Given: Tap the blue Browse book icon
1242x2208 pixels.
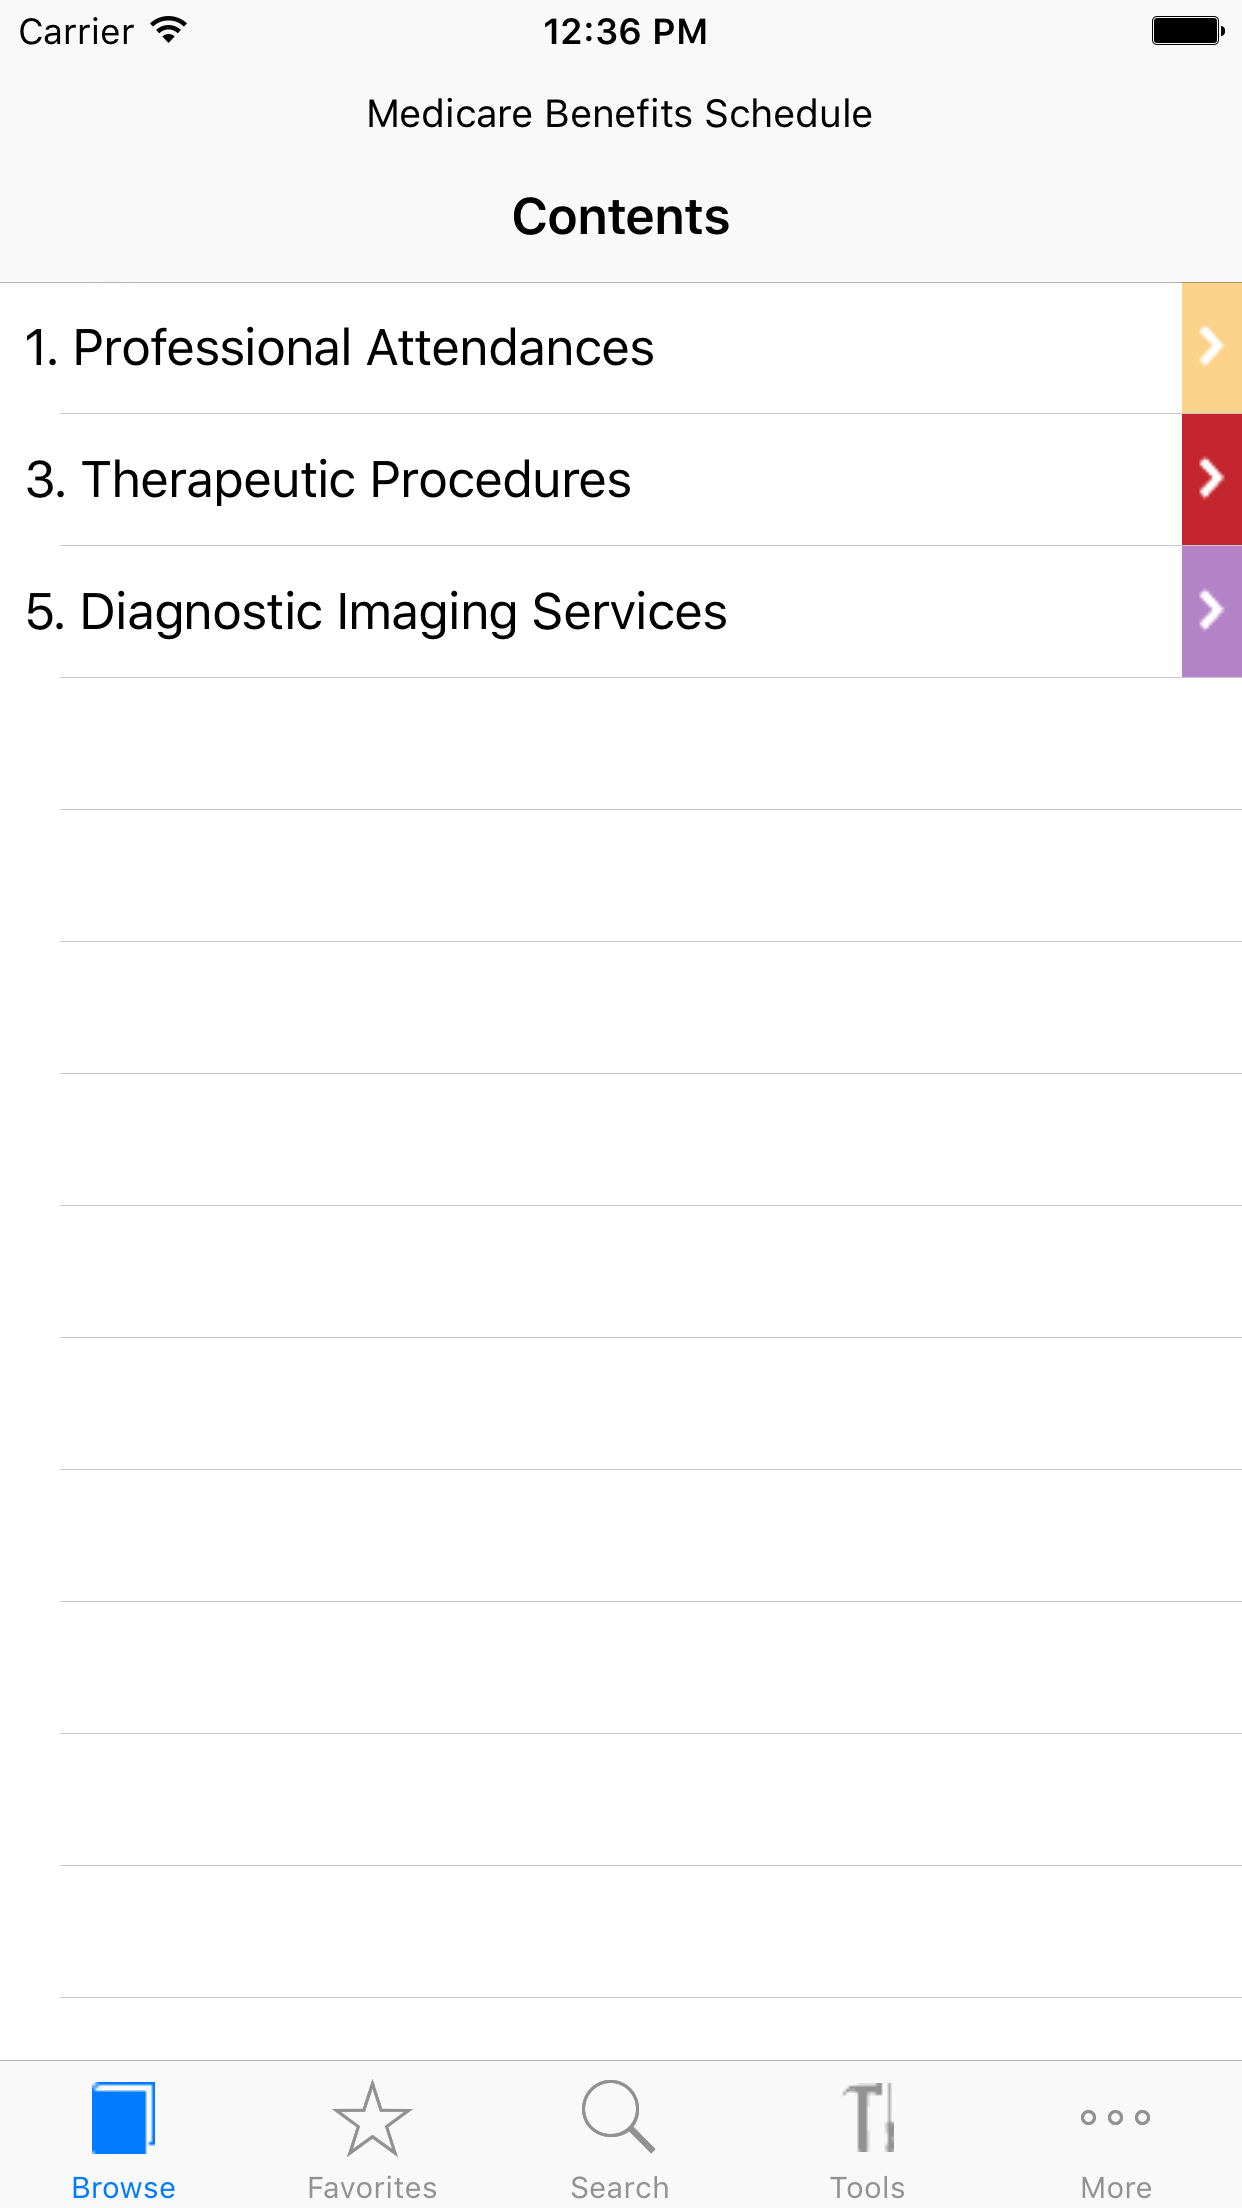Looking at the screenshot, I should pyautogui.click(x=123, y=2118).
